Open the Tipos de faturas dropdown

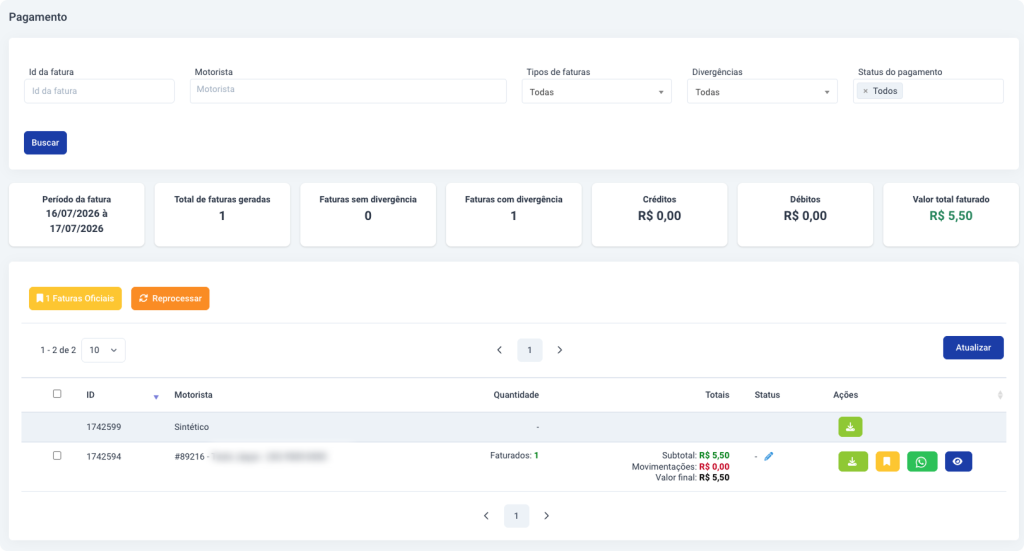596,91
